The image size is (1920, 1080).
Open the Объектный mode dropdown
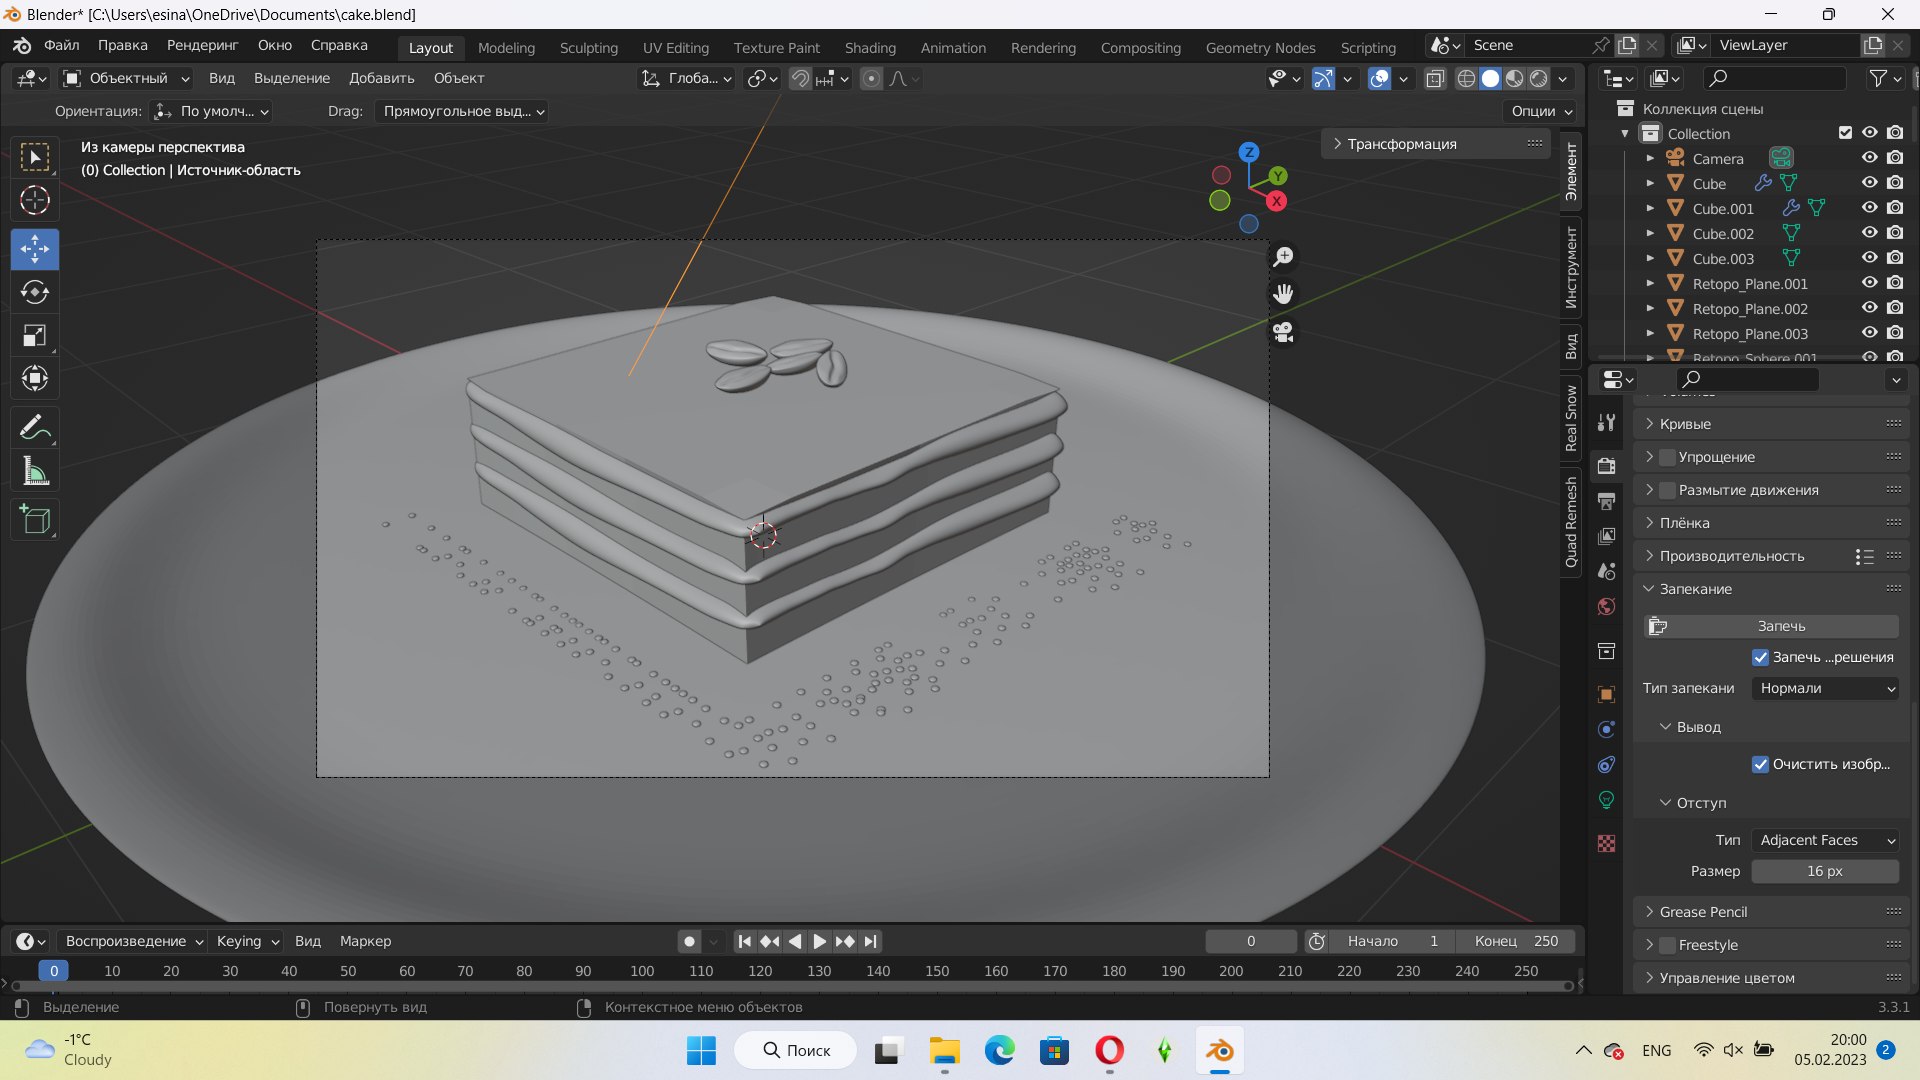tap(126, 78)
